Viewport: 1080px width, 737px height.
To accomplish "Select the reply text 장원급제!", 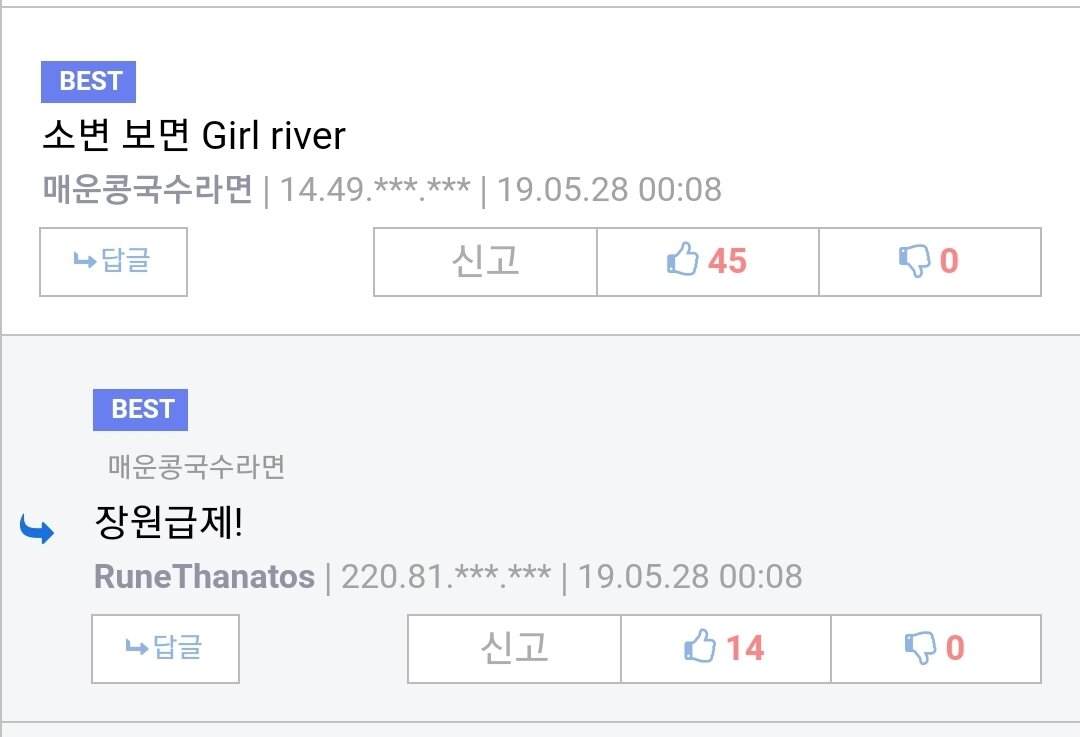I will coord(168,522).
